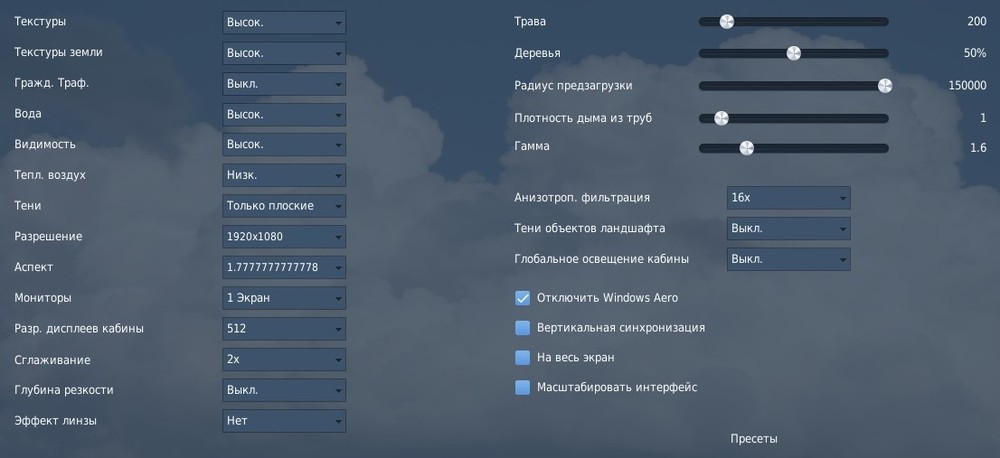Expand the Тени объектов ландшафта dropdown
This screenshot has height=458, width=1000.
(x=788, y=228)
